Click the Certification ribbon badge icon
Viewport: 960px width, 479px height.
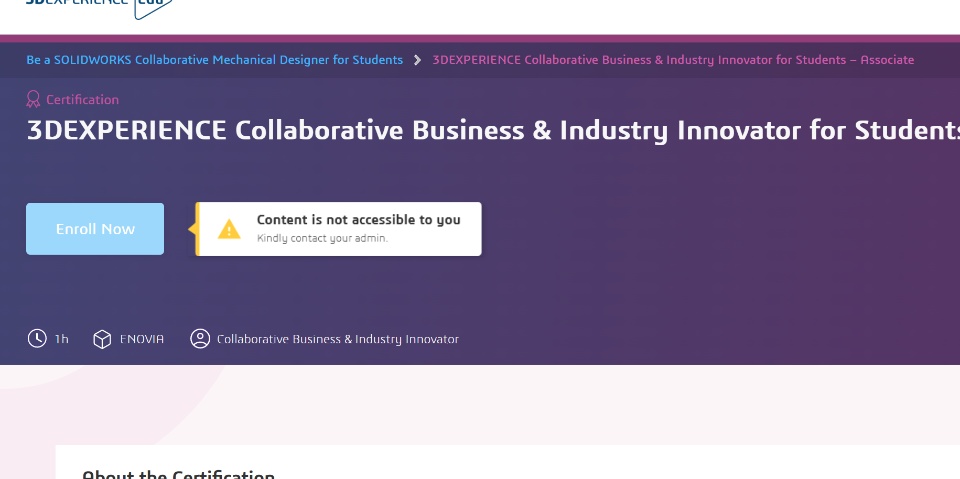tap(33, 99)
